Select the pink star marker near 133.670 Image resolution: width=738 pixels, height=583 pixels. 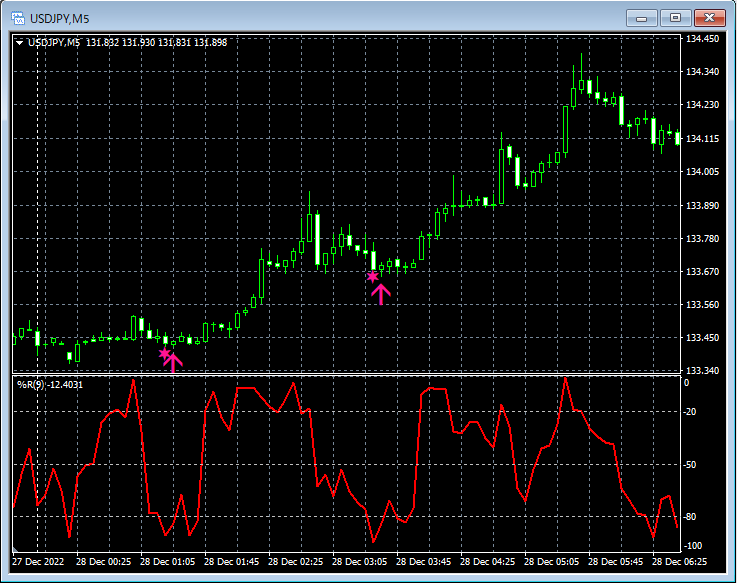tap(372, 277)
